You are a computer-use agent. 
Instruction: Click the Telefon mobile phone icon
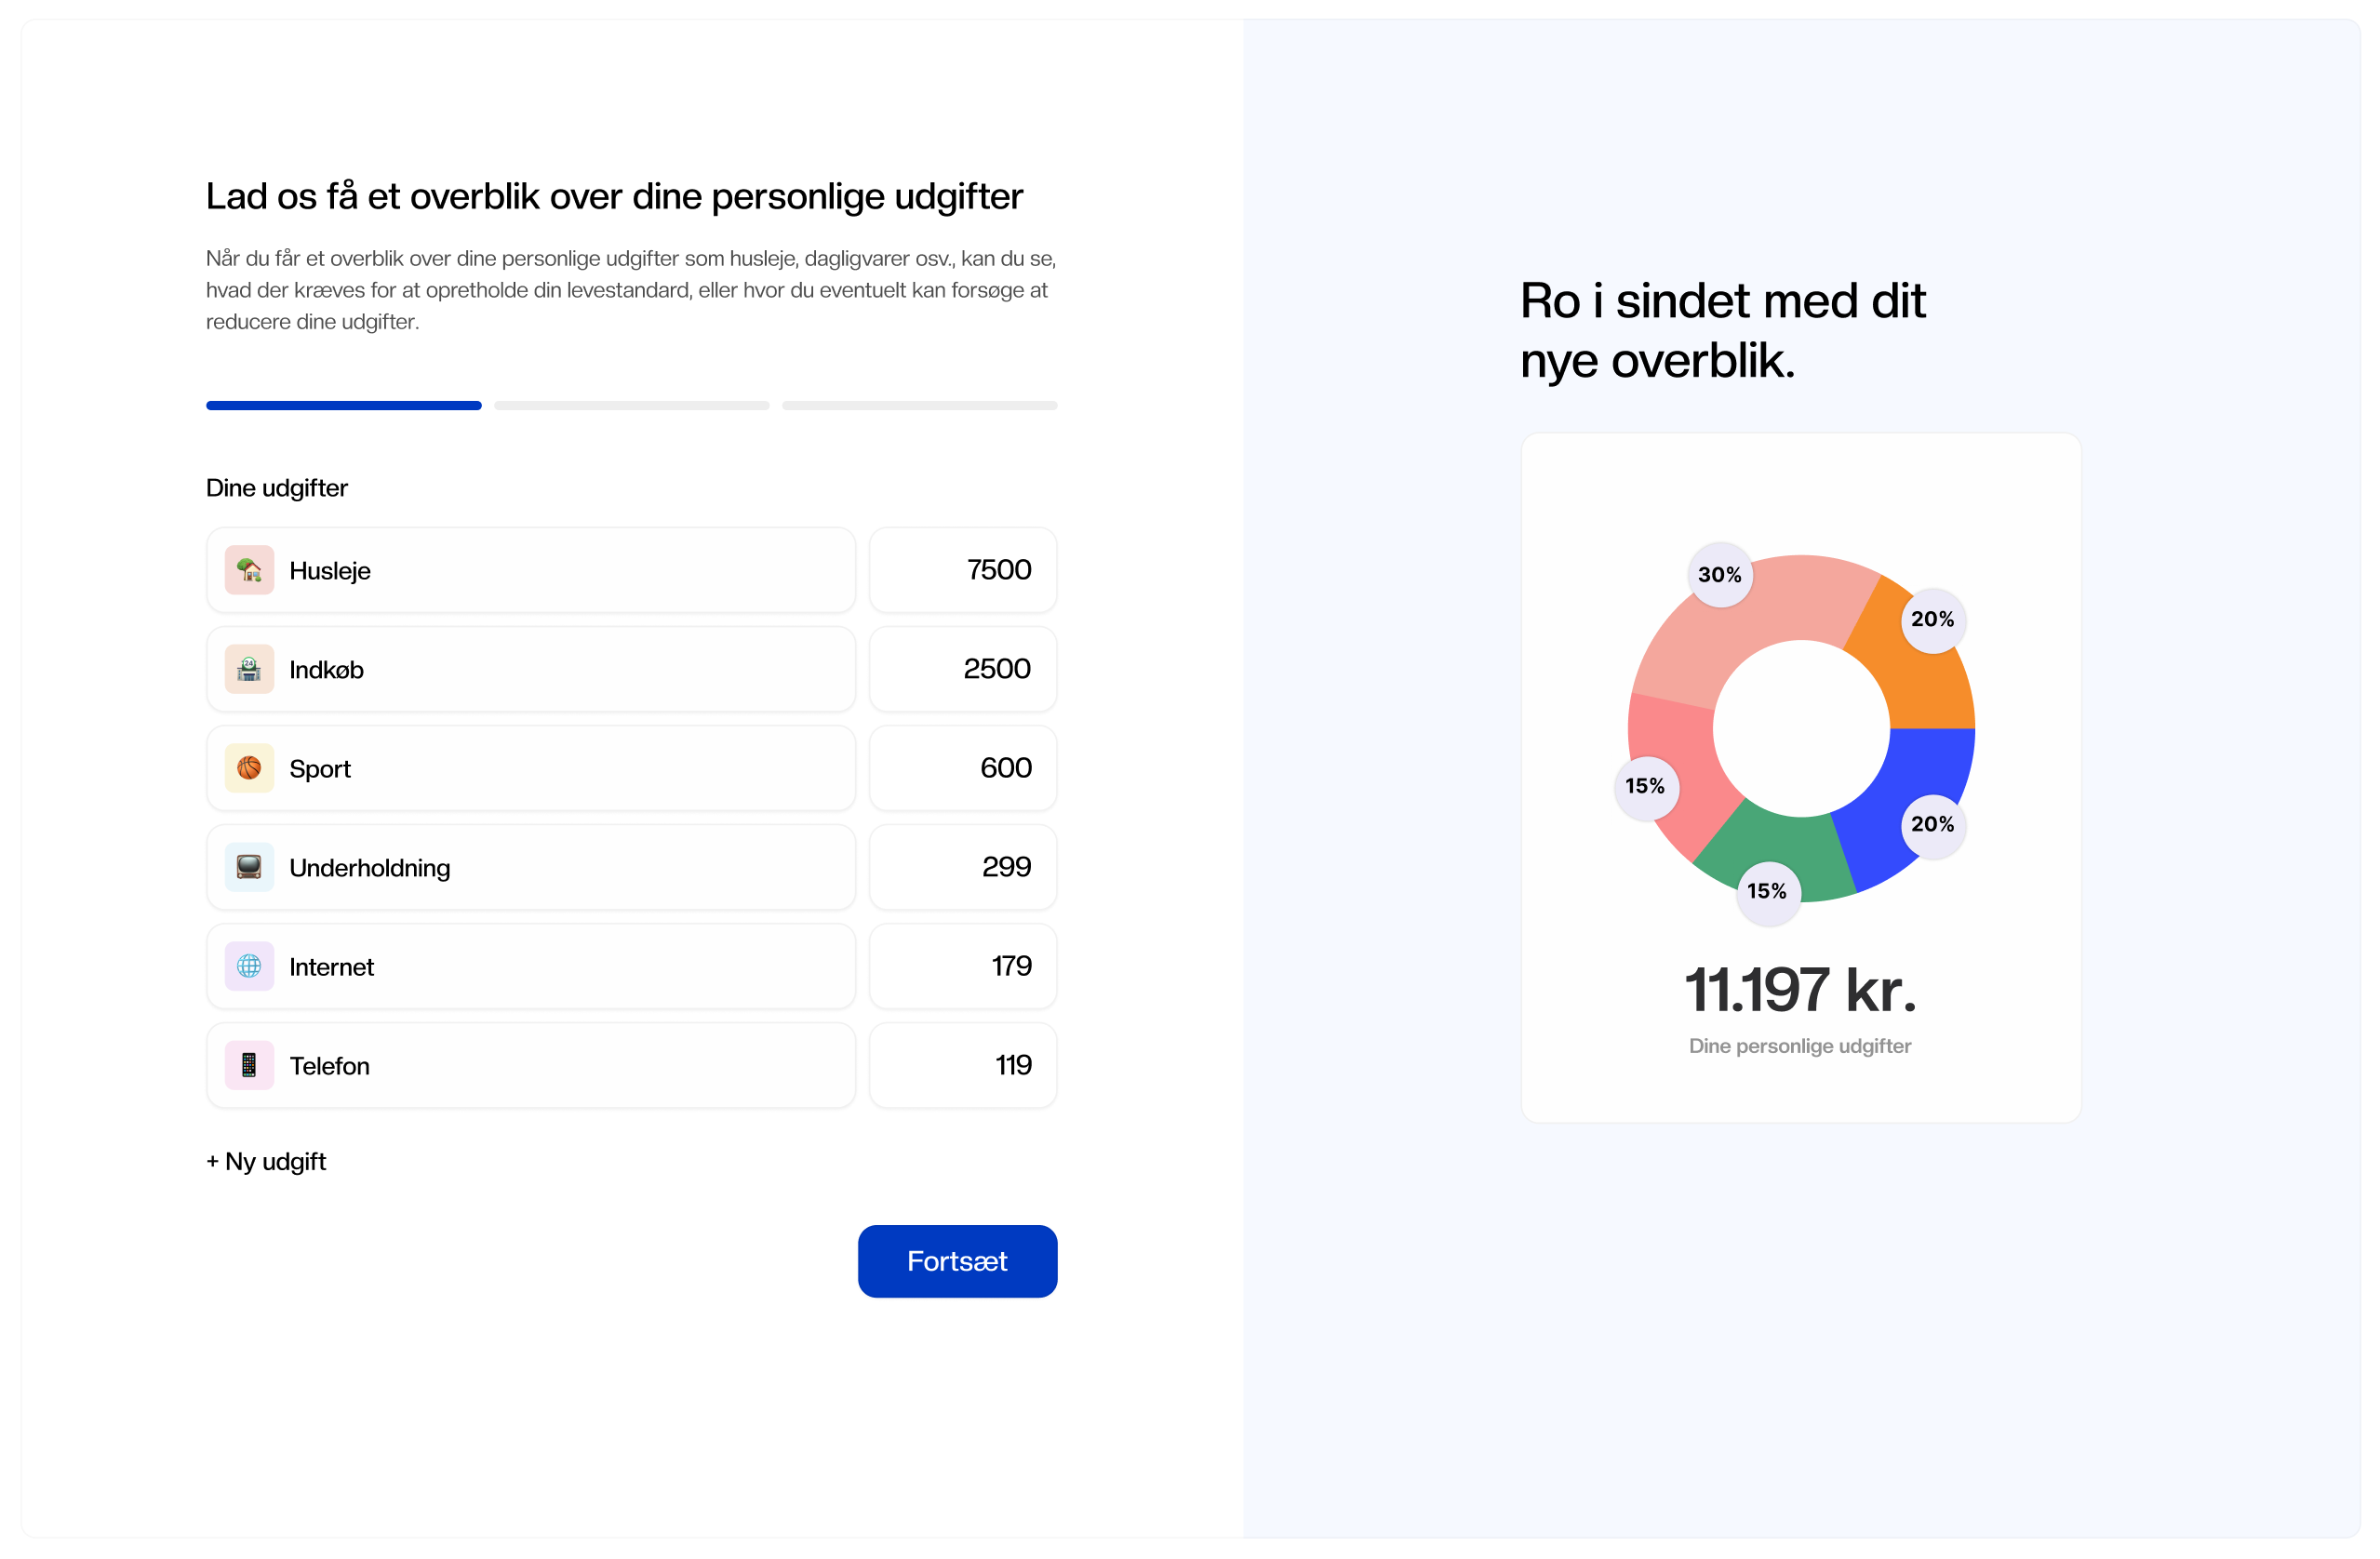pos(249,1065)
